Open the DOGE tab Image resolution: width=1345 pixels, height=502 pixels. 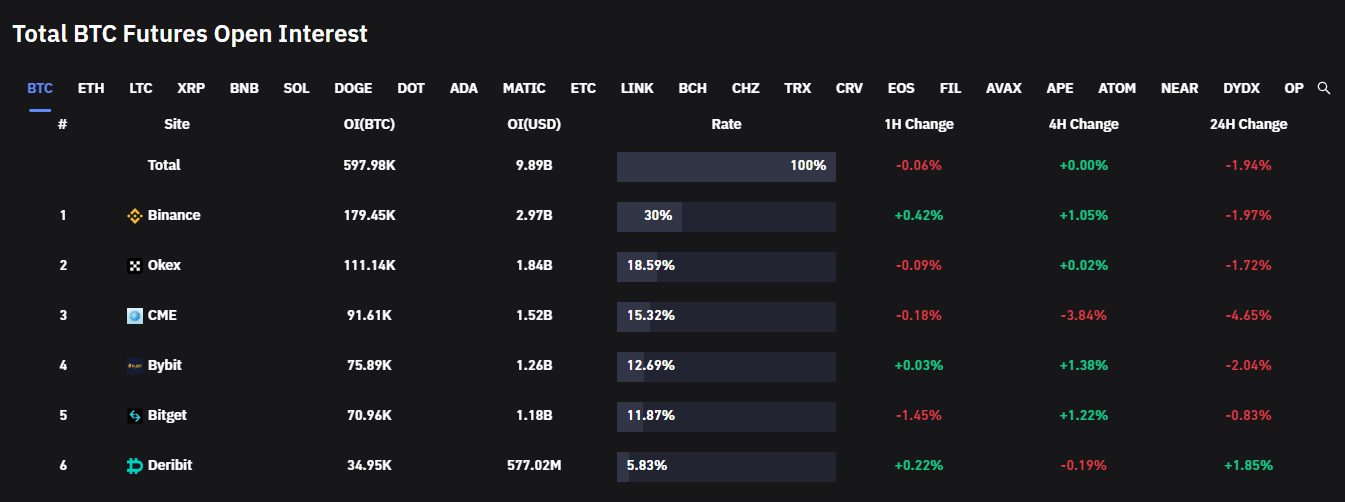(353, 88)
